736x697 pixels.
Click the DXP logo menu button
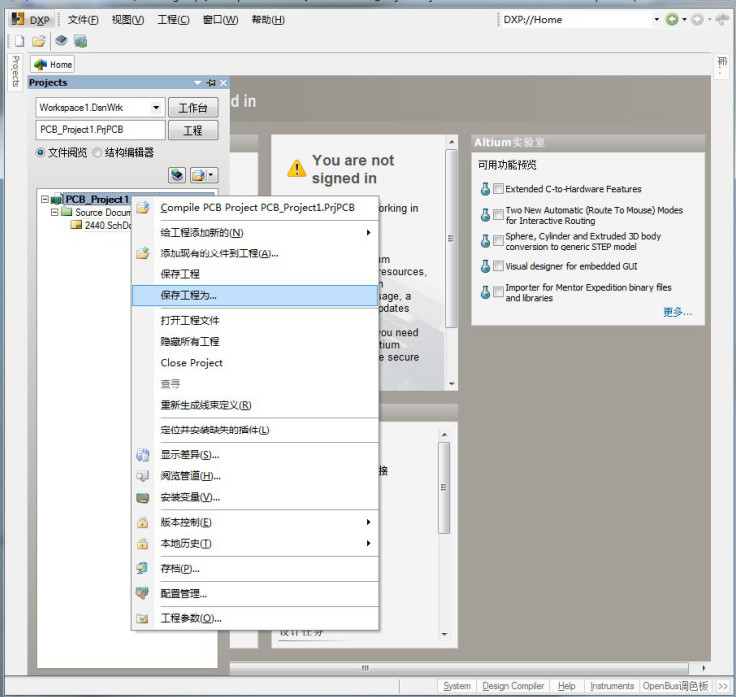pyautogui.click(x=30, y=20)
